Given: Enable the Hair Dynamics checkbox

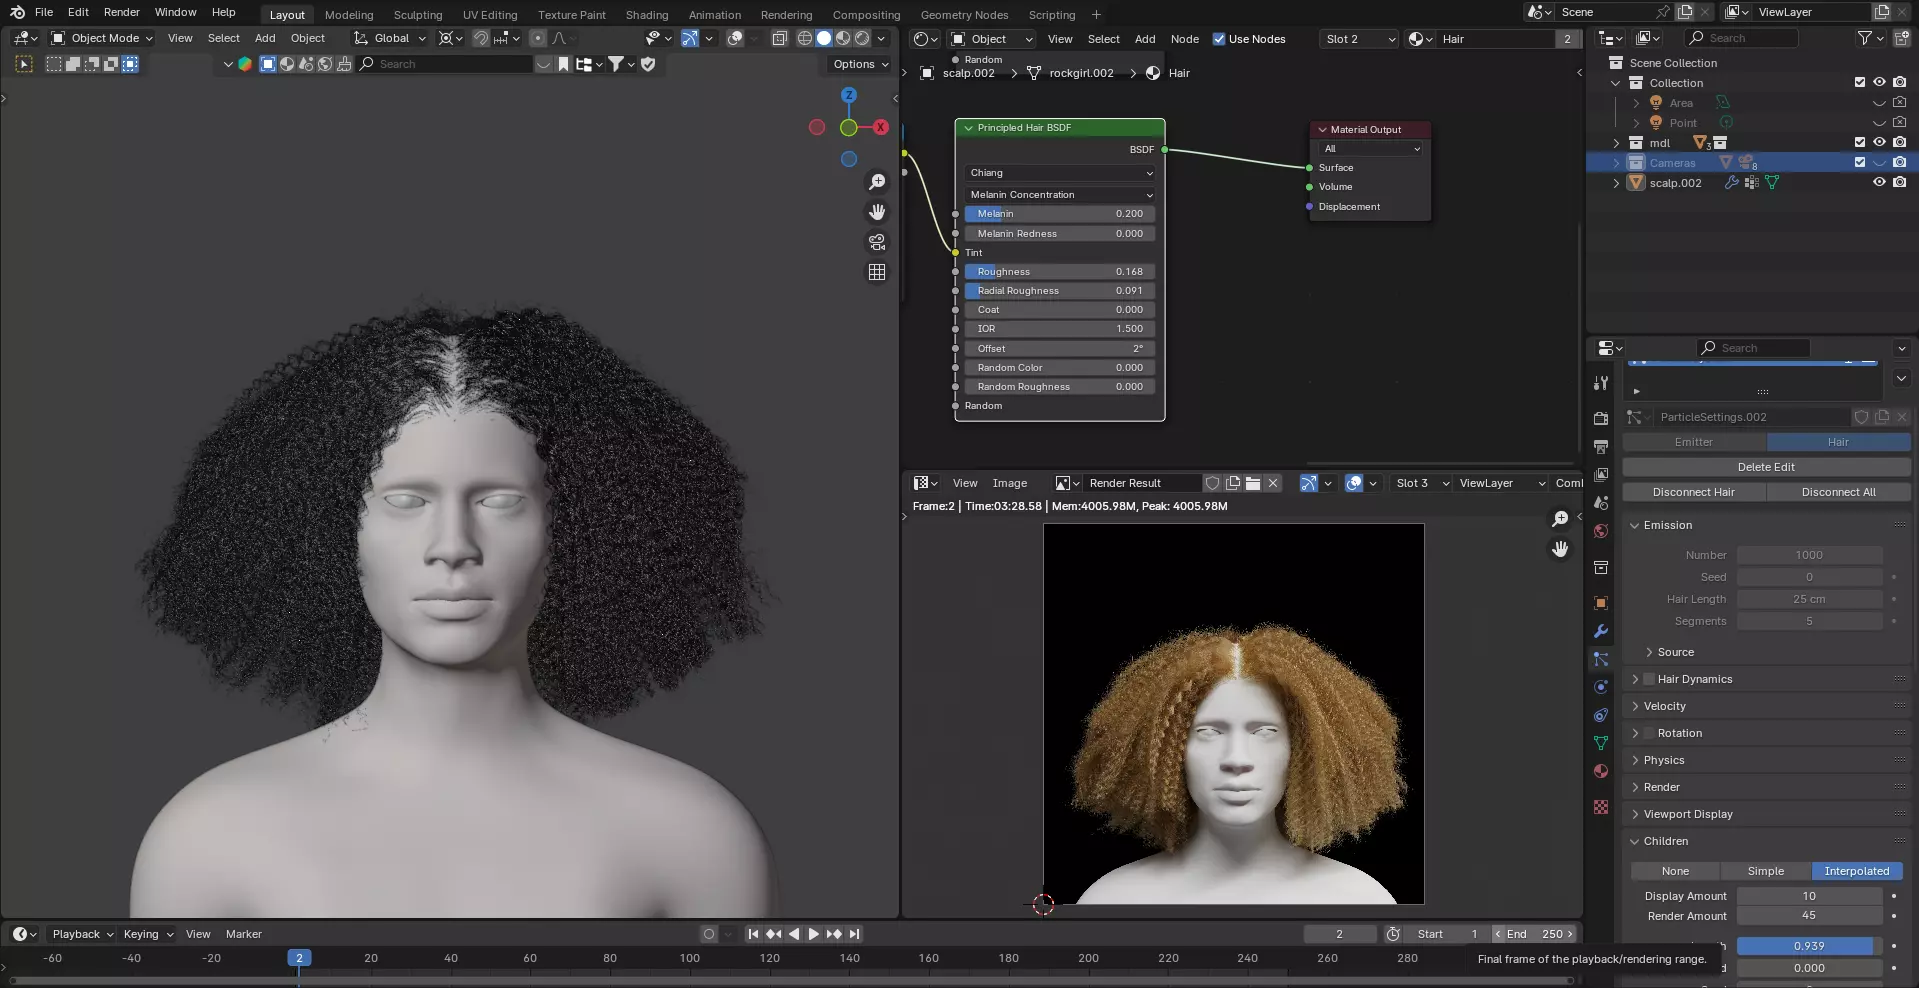Looking at the screenshot, I should pos(1649,679).
